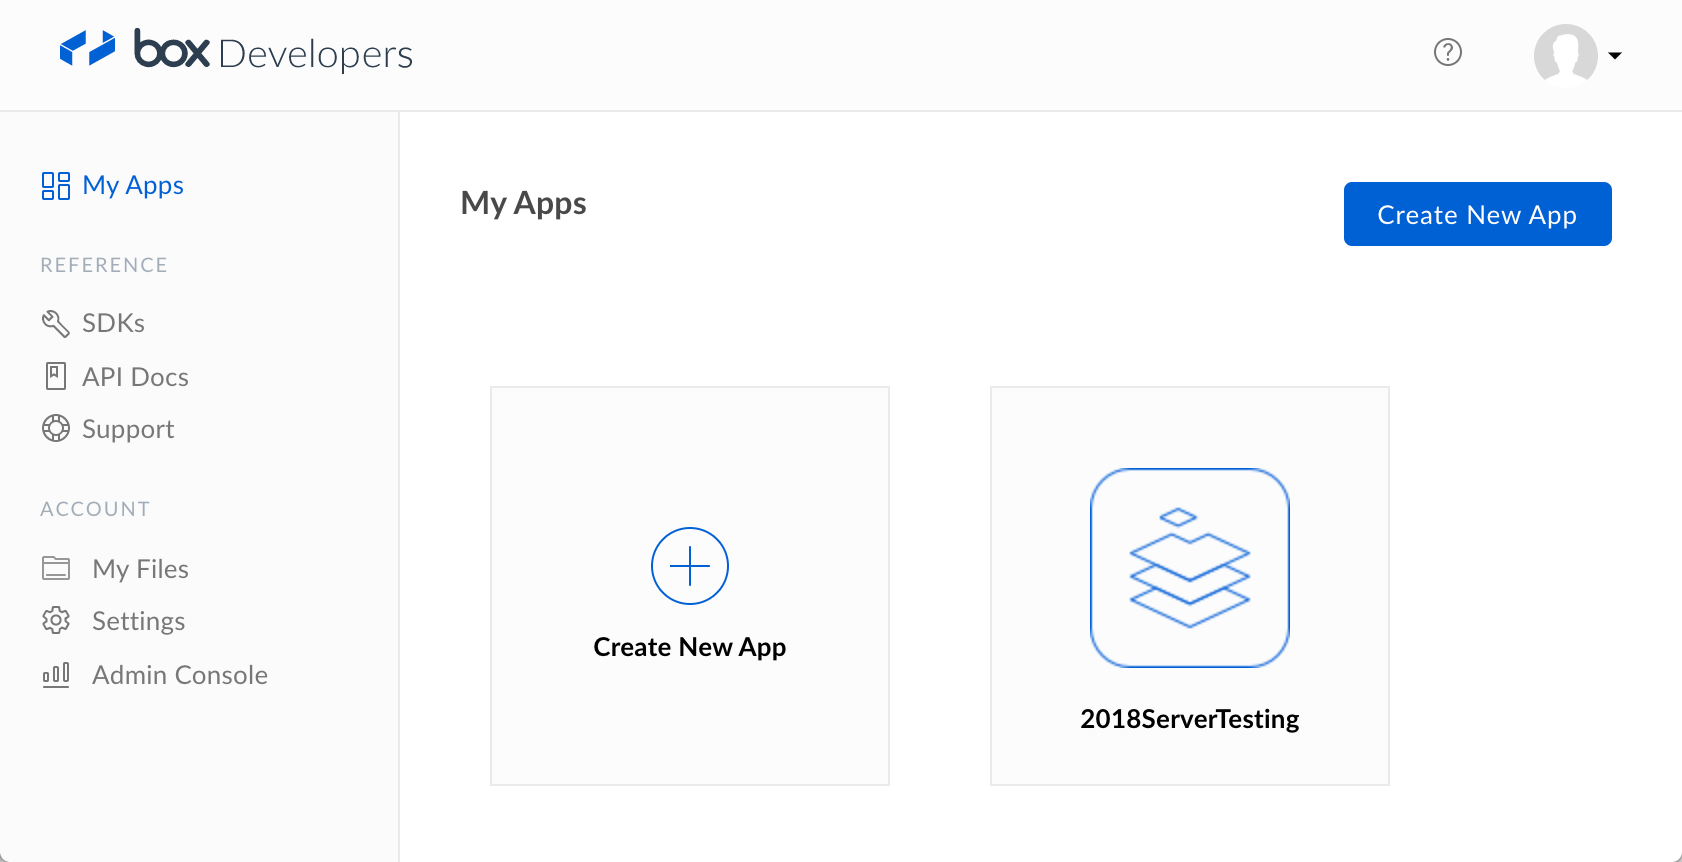1682x862 pixels.
Task: Click the Support lifebuoy icon
Action: pos(56,429)
